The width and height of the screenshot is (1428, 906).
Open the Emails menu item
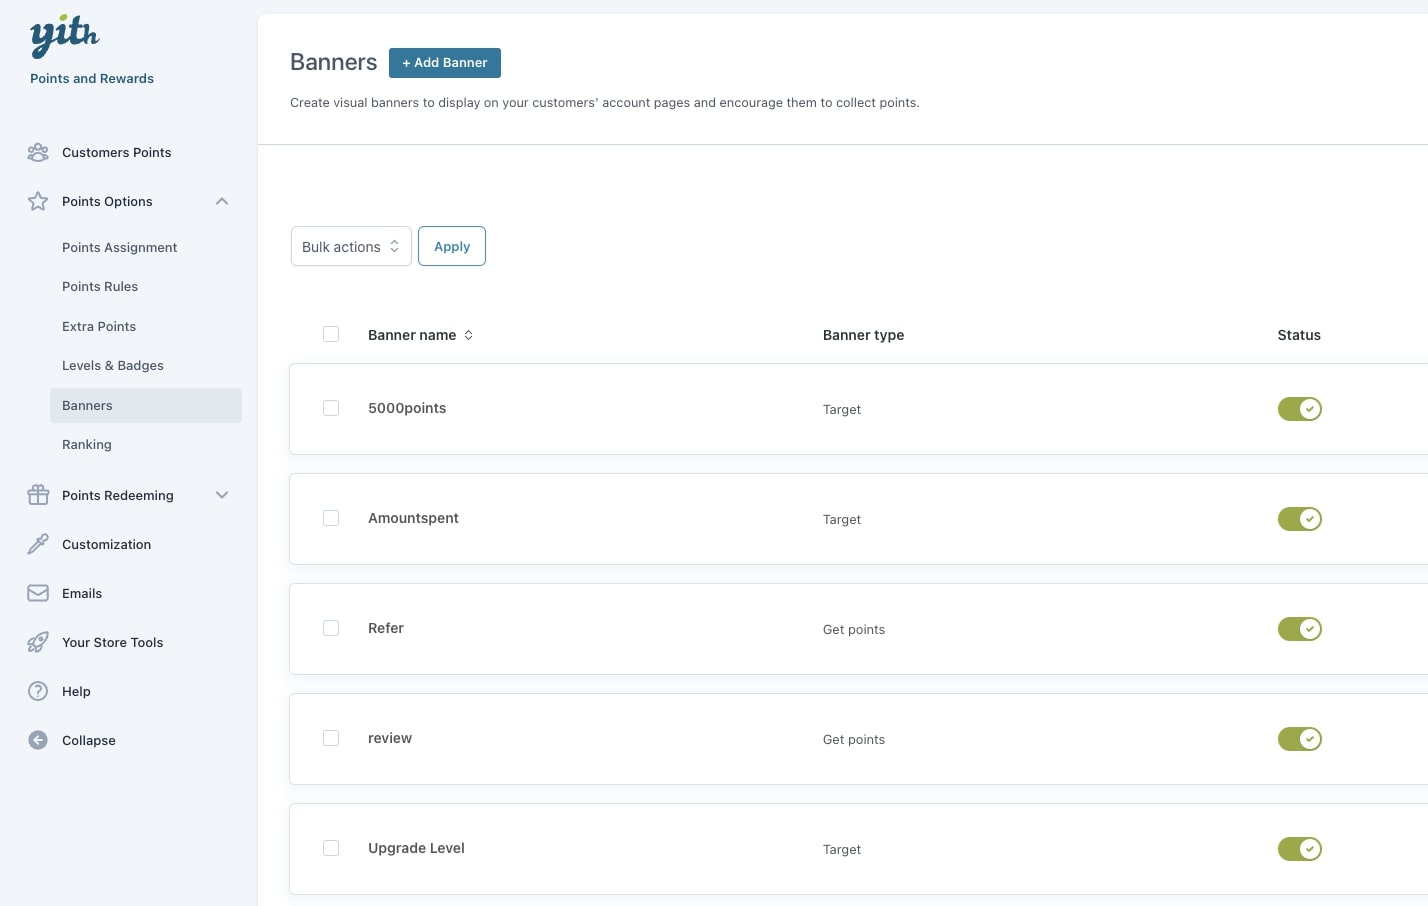[82, 593]
